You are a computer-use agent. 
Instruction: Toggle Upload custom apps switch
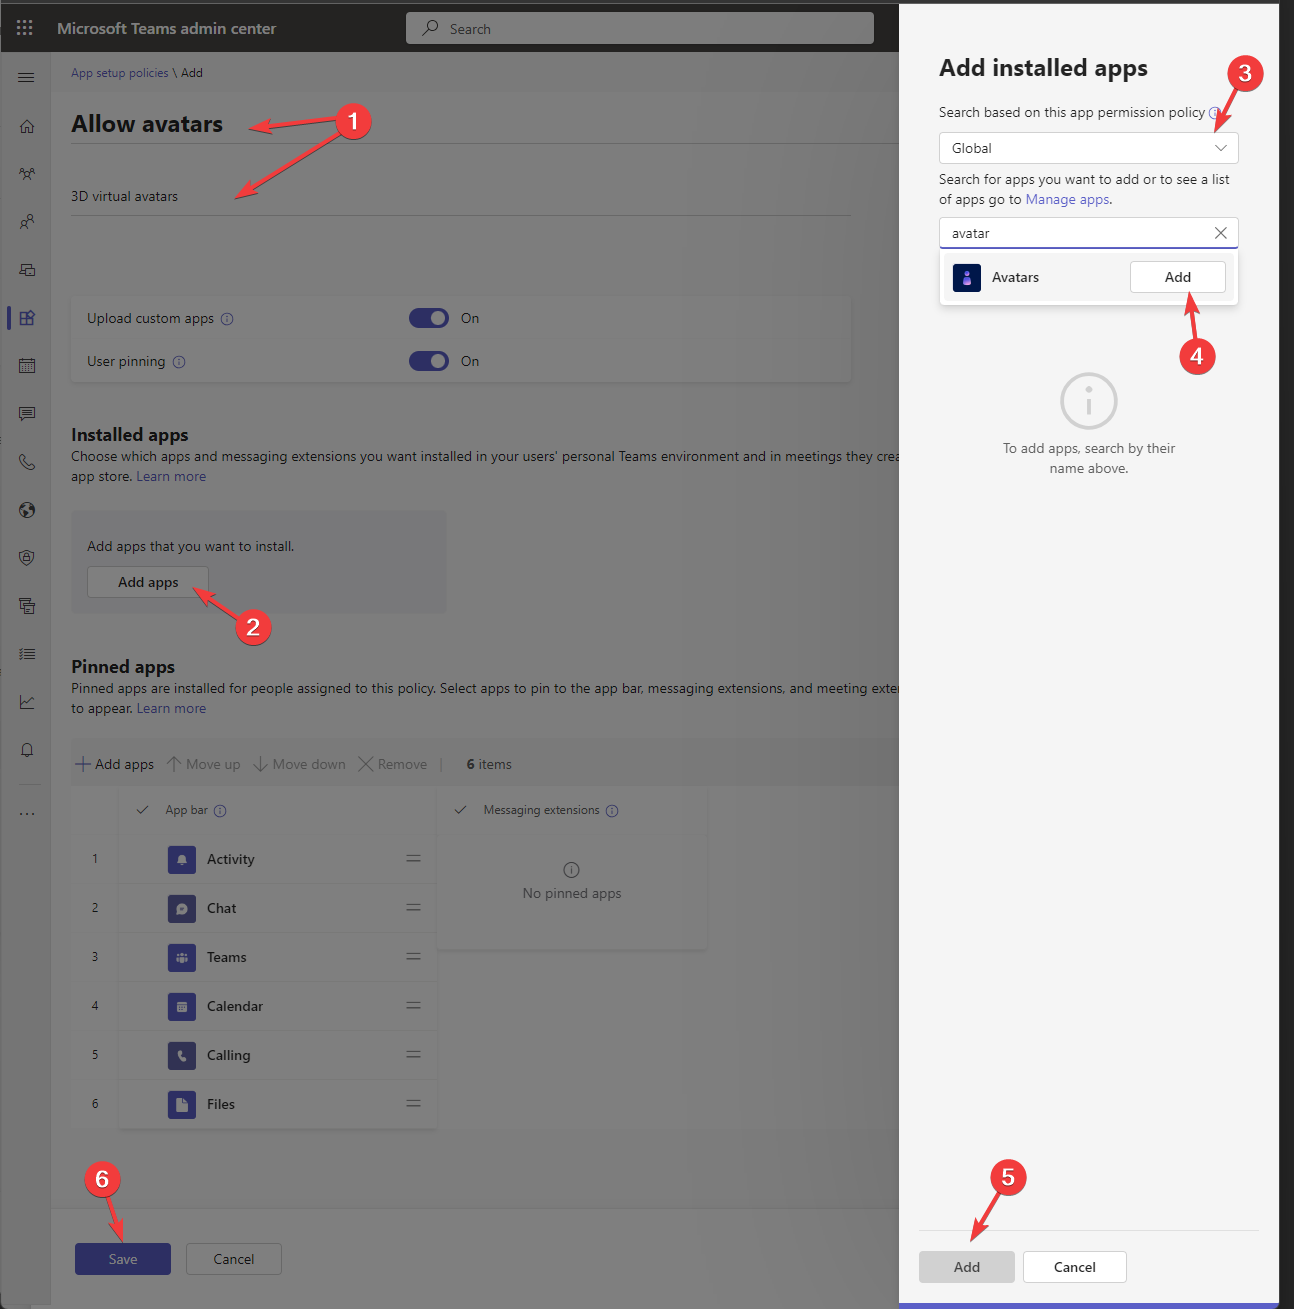[x=429, y=318]
